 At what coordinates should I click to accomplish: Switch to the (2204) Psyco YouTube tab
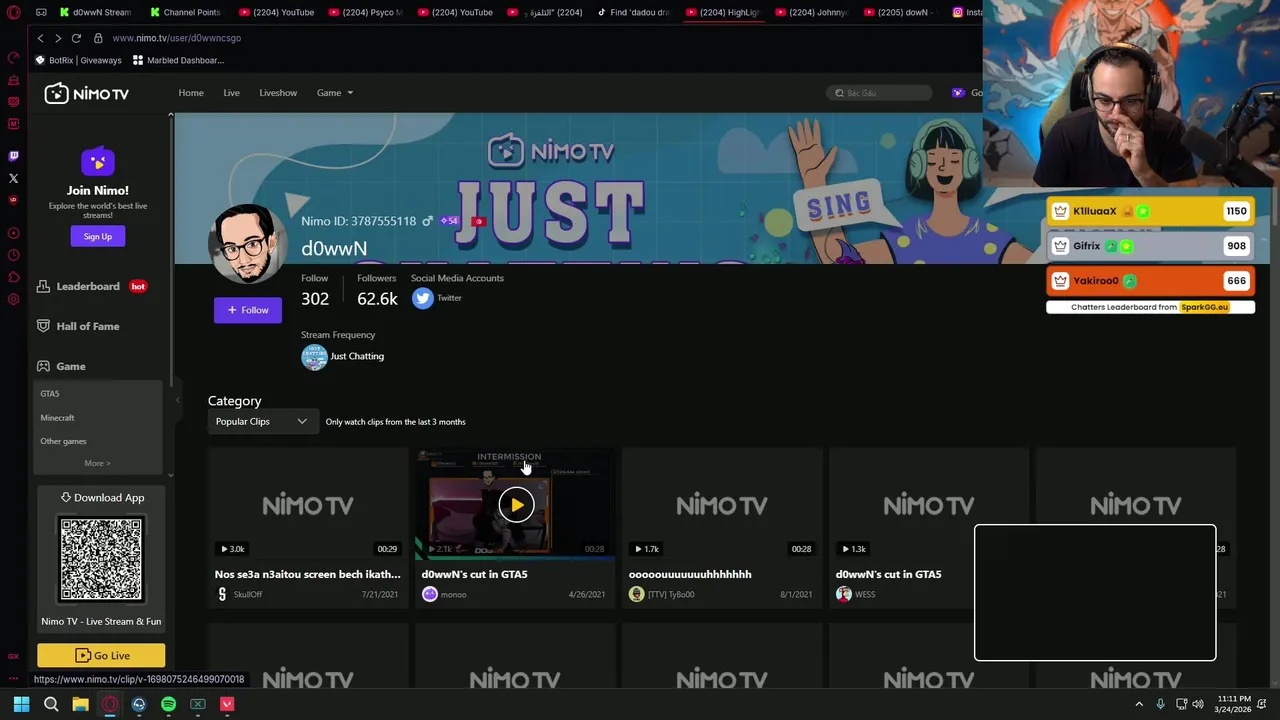tap(365, 12)
